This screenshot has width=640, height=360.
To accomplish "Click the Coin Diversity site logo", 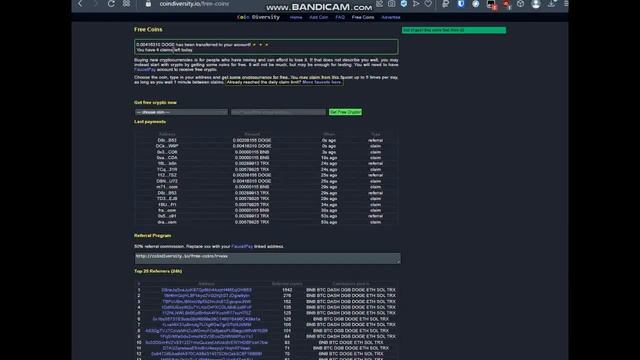I will (x=258, y=17).
